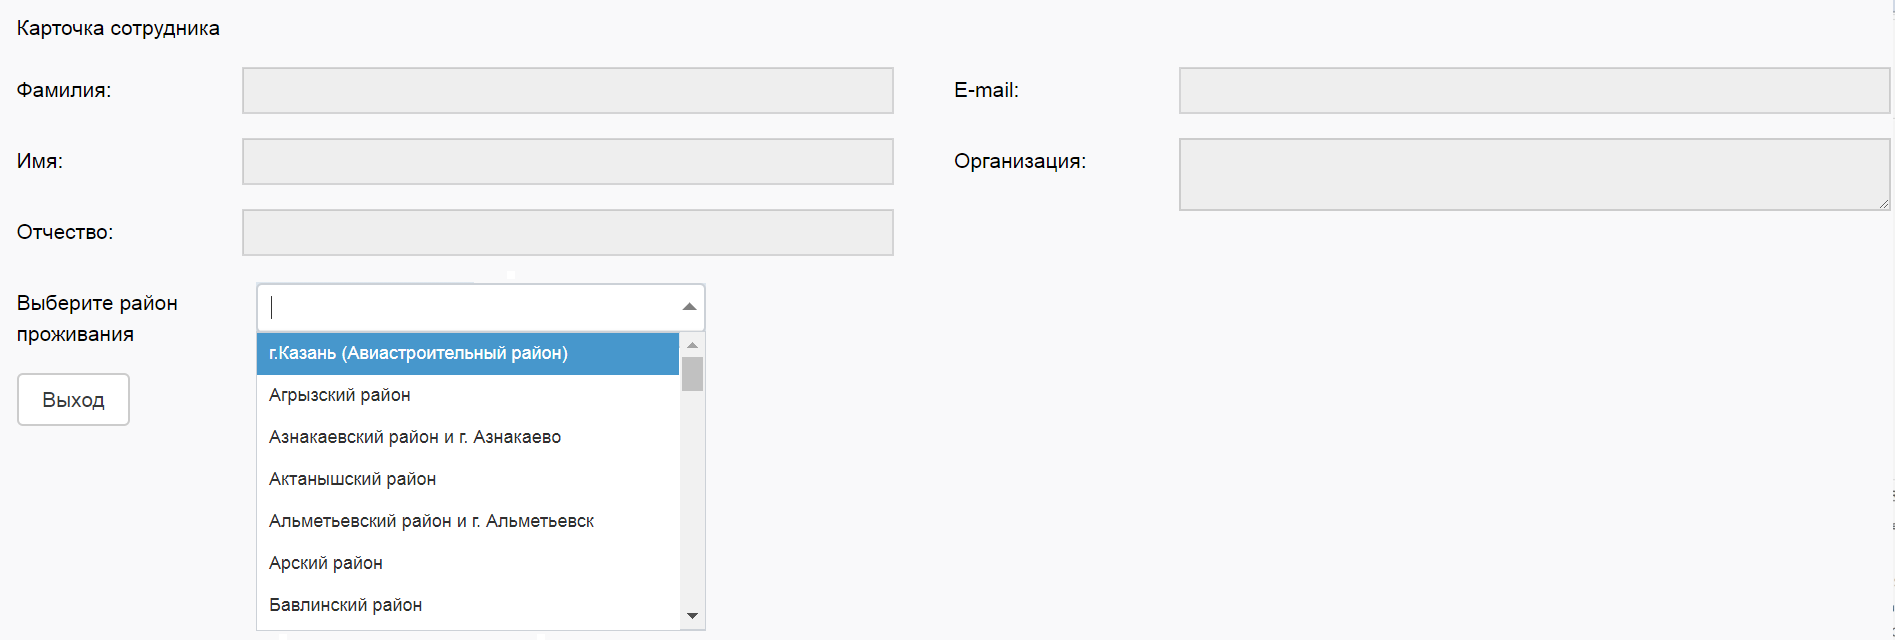Click the dropdown list scrollbar thumb
This screenshot has width=1895, height=640.
(692, 374)
